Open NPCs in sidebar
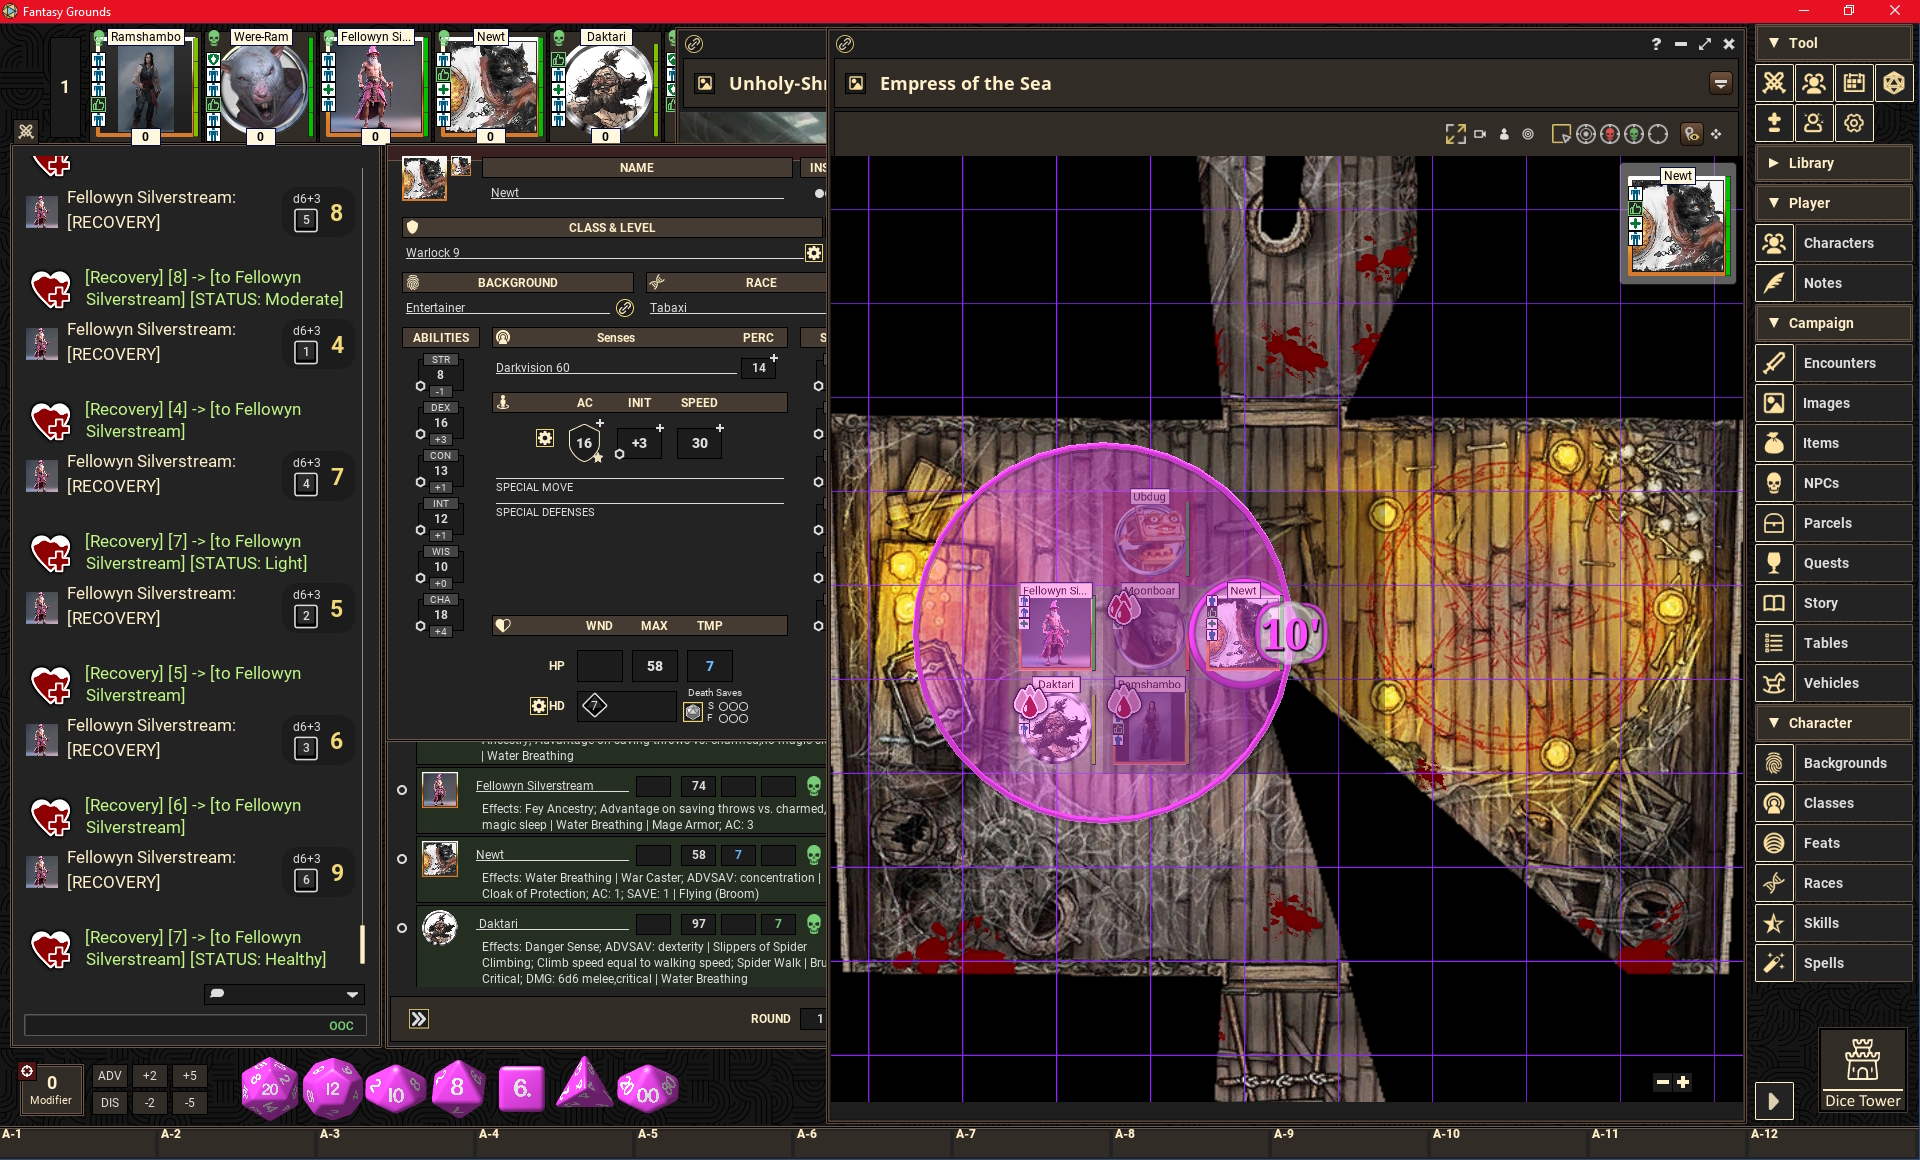This screenshot has width=1920, height=1160. click(1834, 483)
